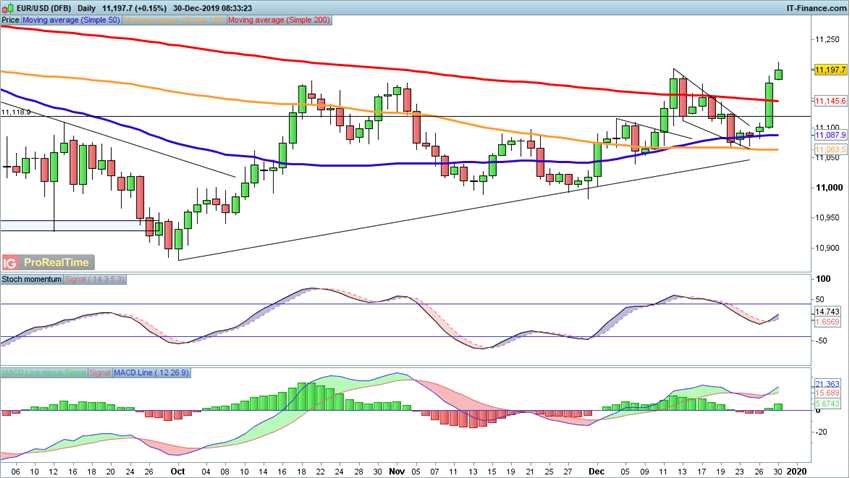
Task: Click the EUR/USD (DFB) instrument name
Action: [x=45, y=8]
